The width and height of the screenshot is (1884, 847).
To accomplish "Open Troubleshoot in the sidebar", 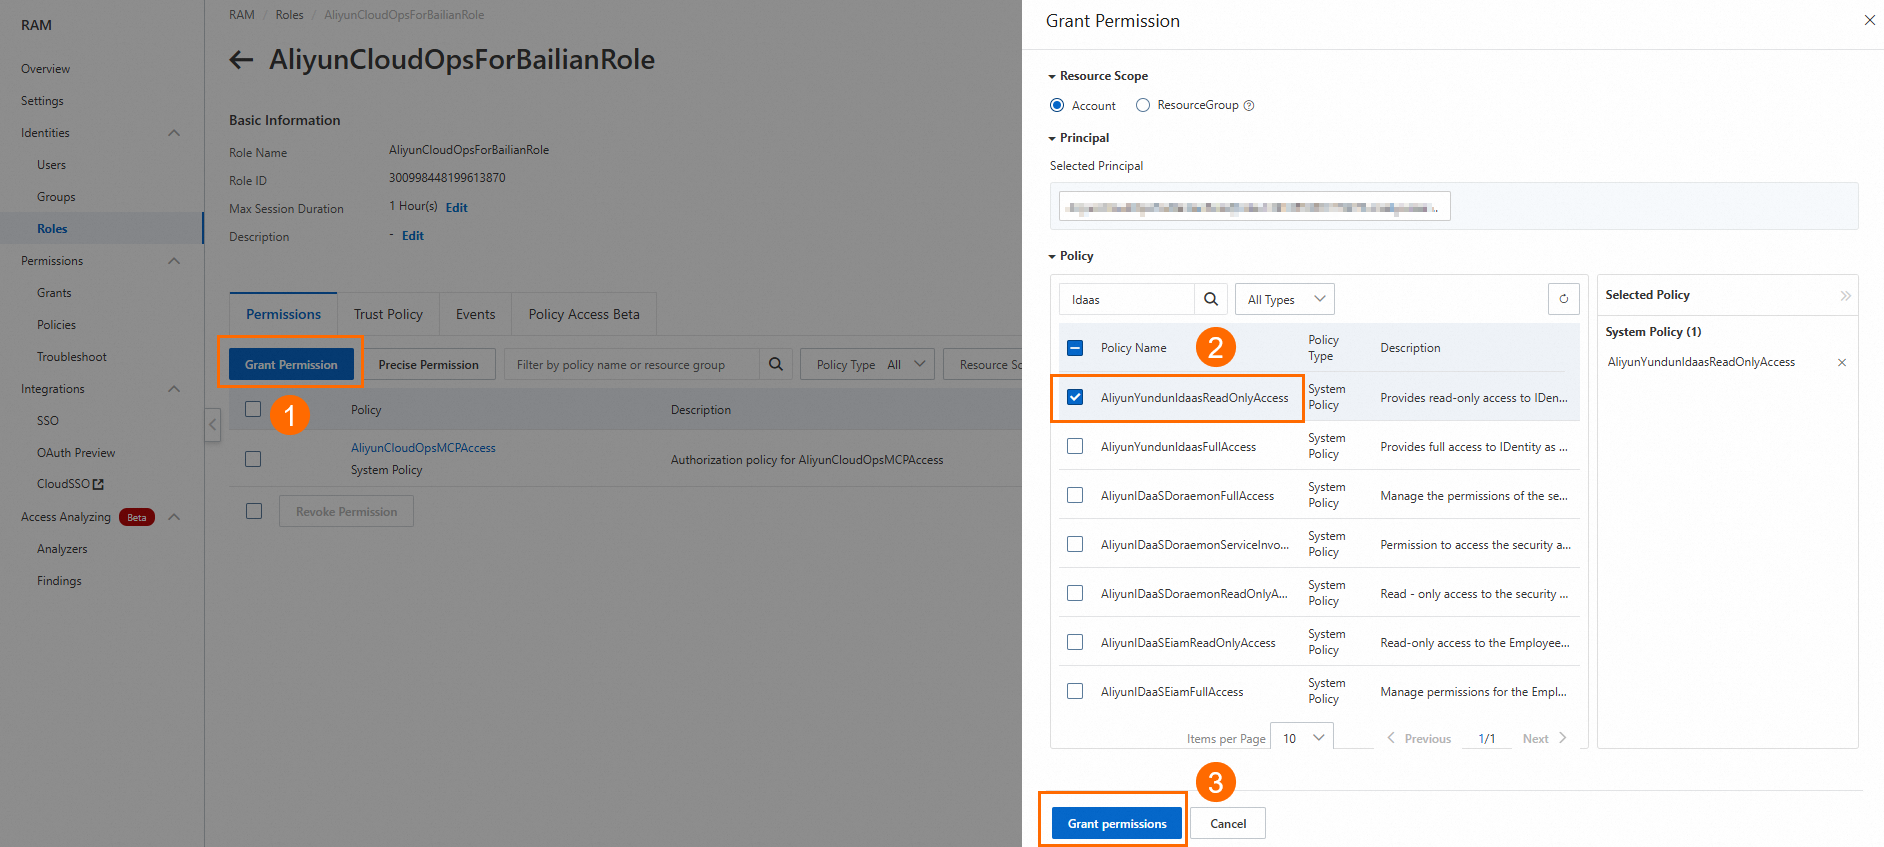I will [72, 357].
